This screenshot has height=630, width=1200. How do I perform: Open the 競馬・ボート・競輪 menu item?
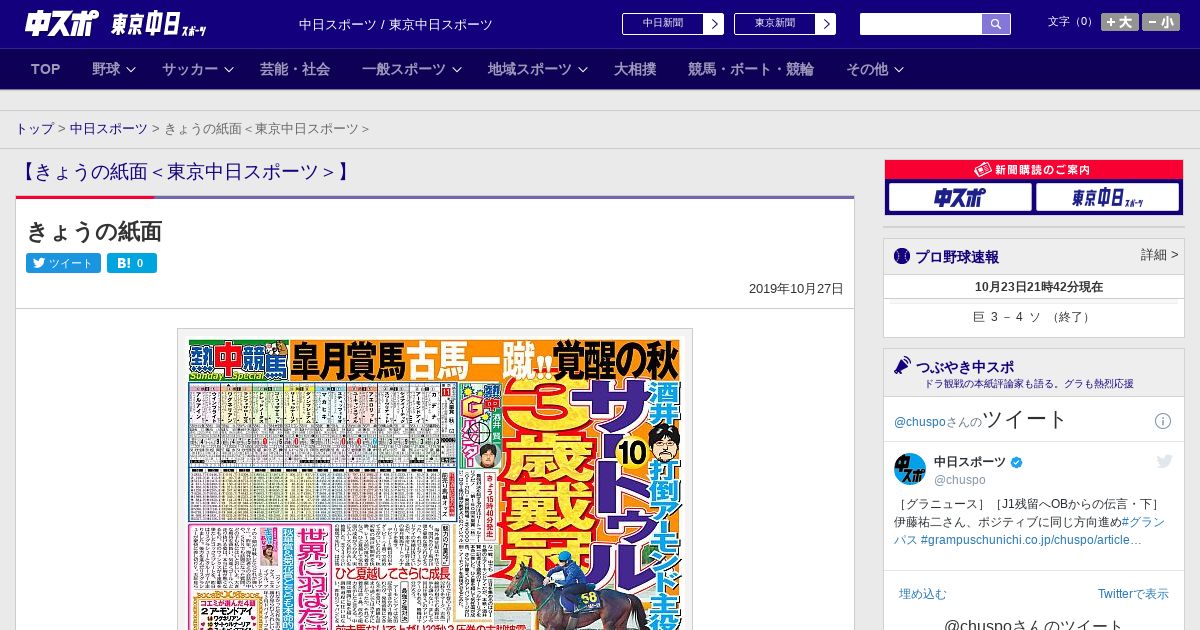[x=751, y=69]
